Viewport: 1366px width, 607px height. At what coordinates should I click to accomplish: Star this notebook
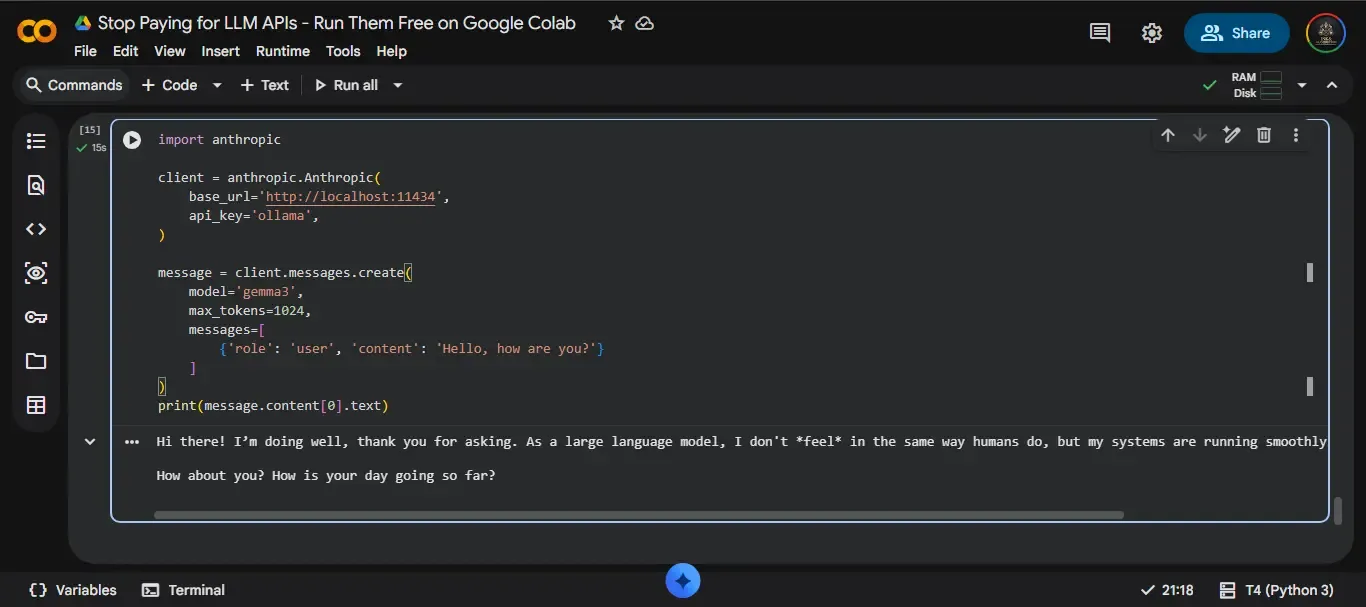pyautogui.click(x=616, y=23)
